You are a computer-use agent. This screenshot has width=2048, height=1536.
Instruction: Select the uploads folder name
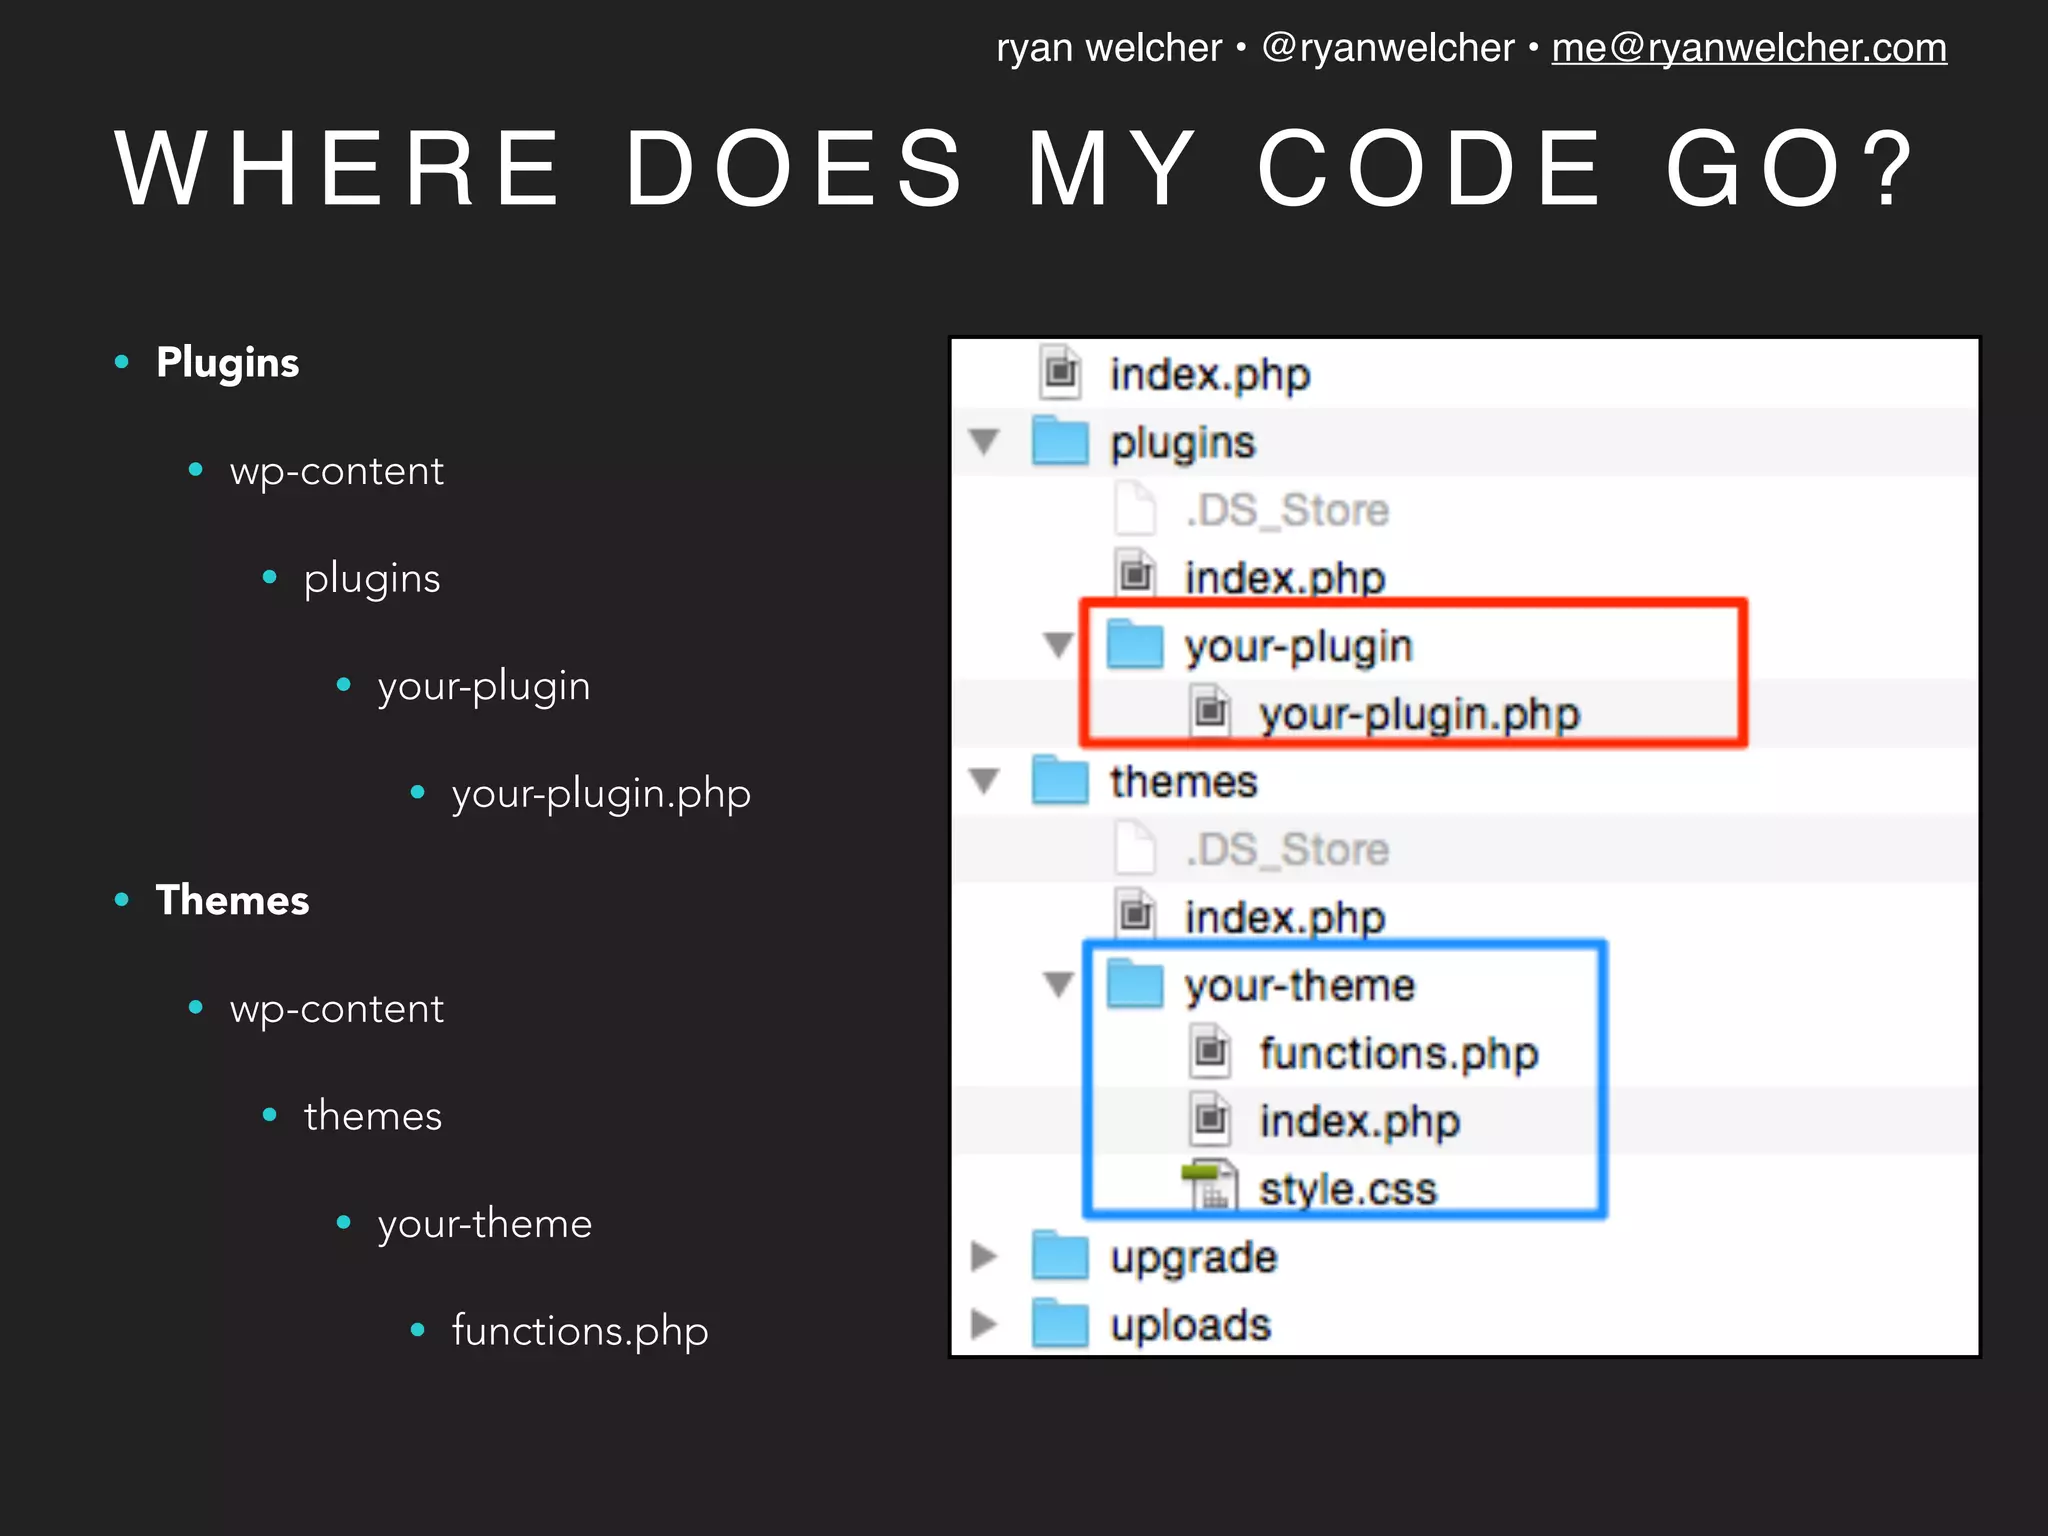click(1191, 1327)
